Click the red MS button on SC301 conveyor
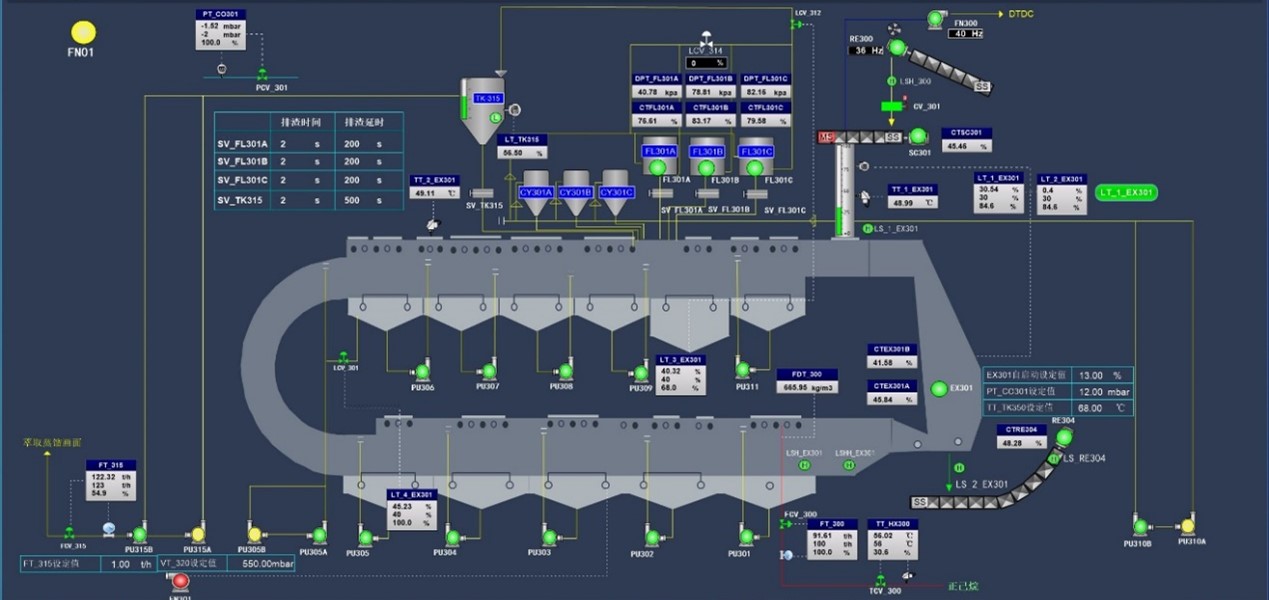1269x600 pixels. [x=826, y=137]
